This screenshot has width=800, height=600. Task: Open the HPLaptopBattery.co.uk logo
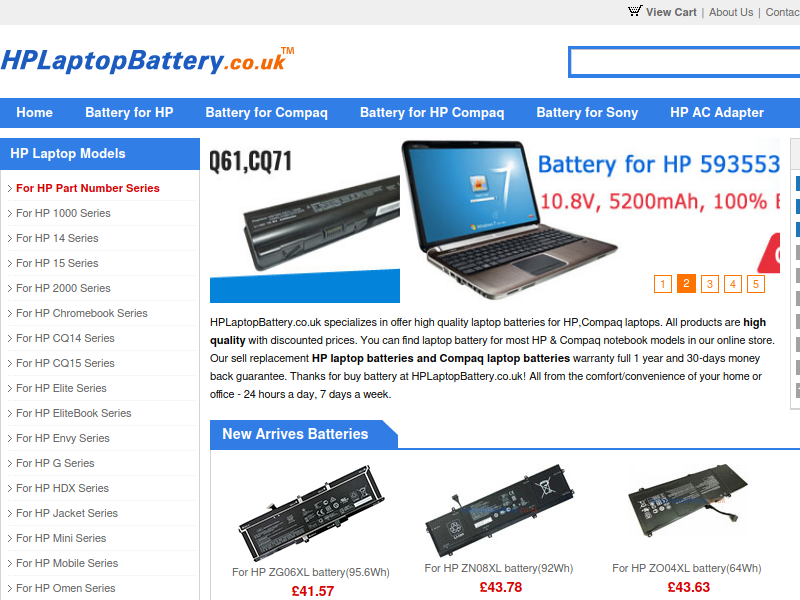148,60
